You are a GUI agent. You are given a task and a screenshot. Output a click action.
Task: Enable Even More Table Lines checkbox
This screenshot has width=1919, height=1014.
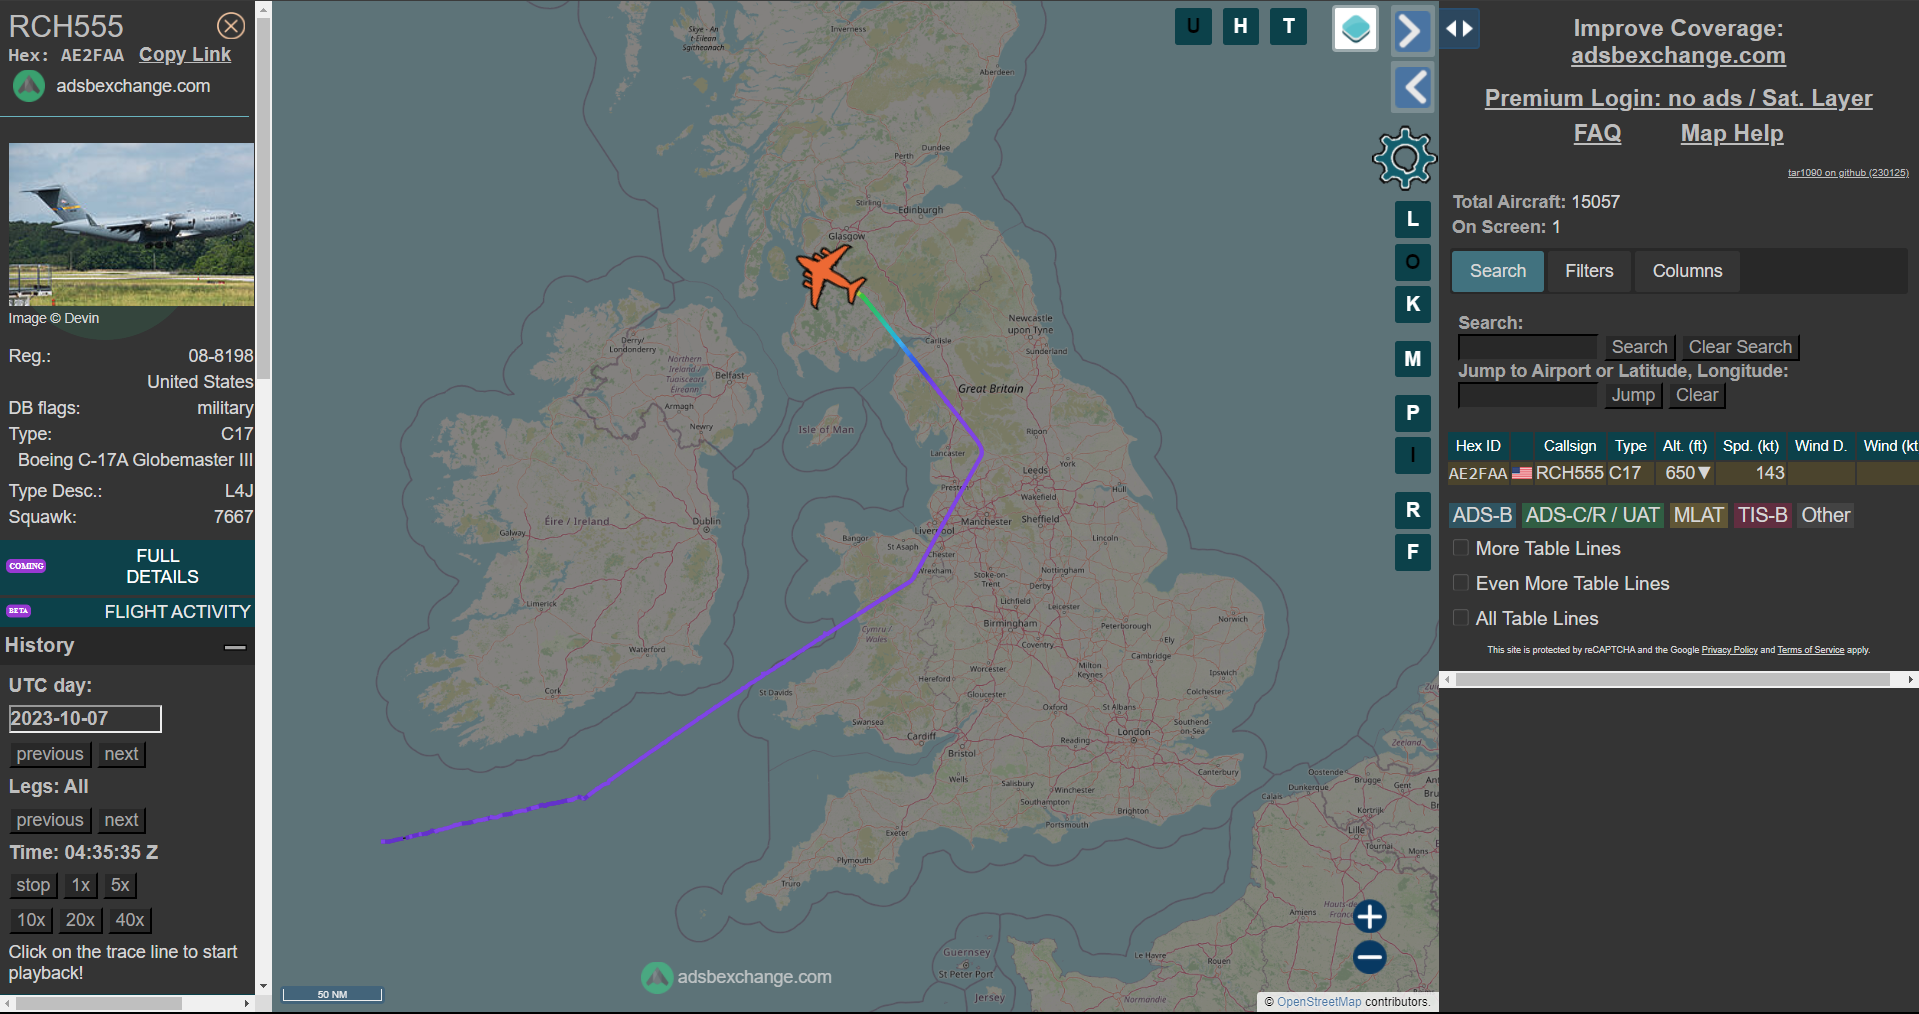tap(1461, 583)
